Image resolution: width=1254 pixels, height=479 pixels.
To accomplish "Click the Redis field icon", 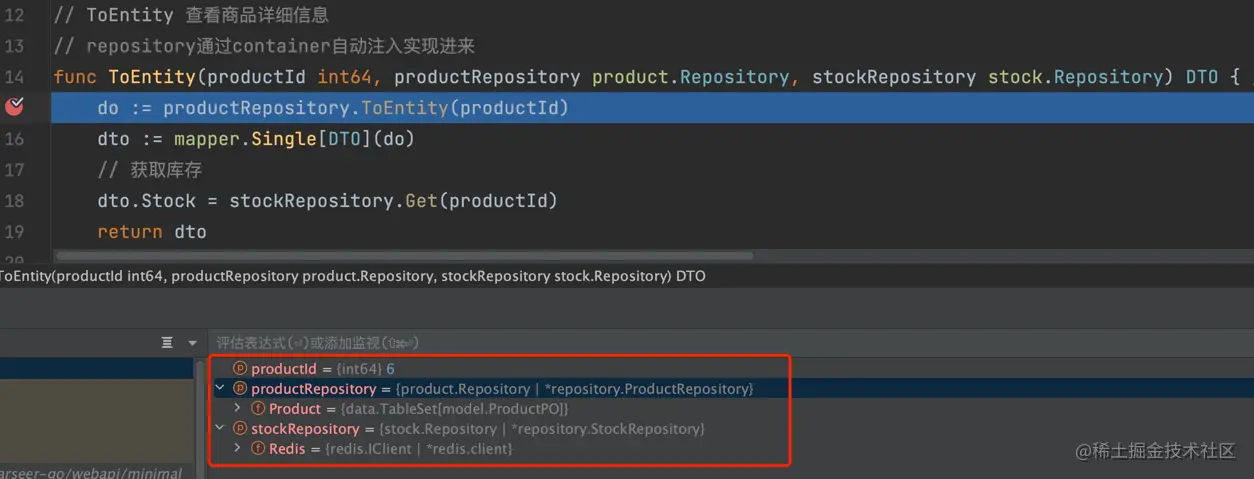I will pos(258,449).
